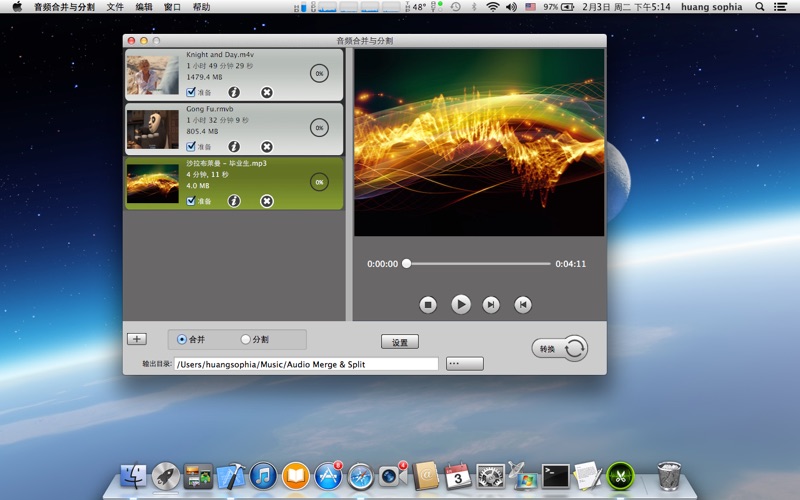Click the info icon for the mp3 file

click(234, 201)
